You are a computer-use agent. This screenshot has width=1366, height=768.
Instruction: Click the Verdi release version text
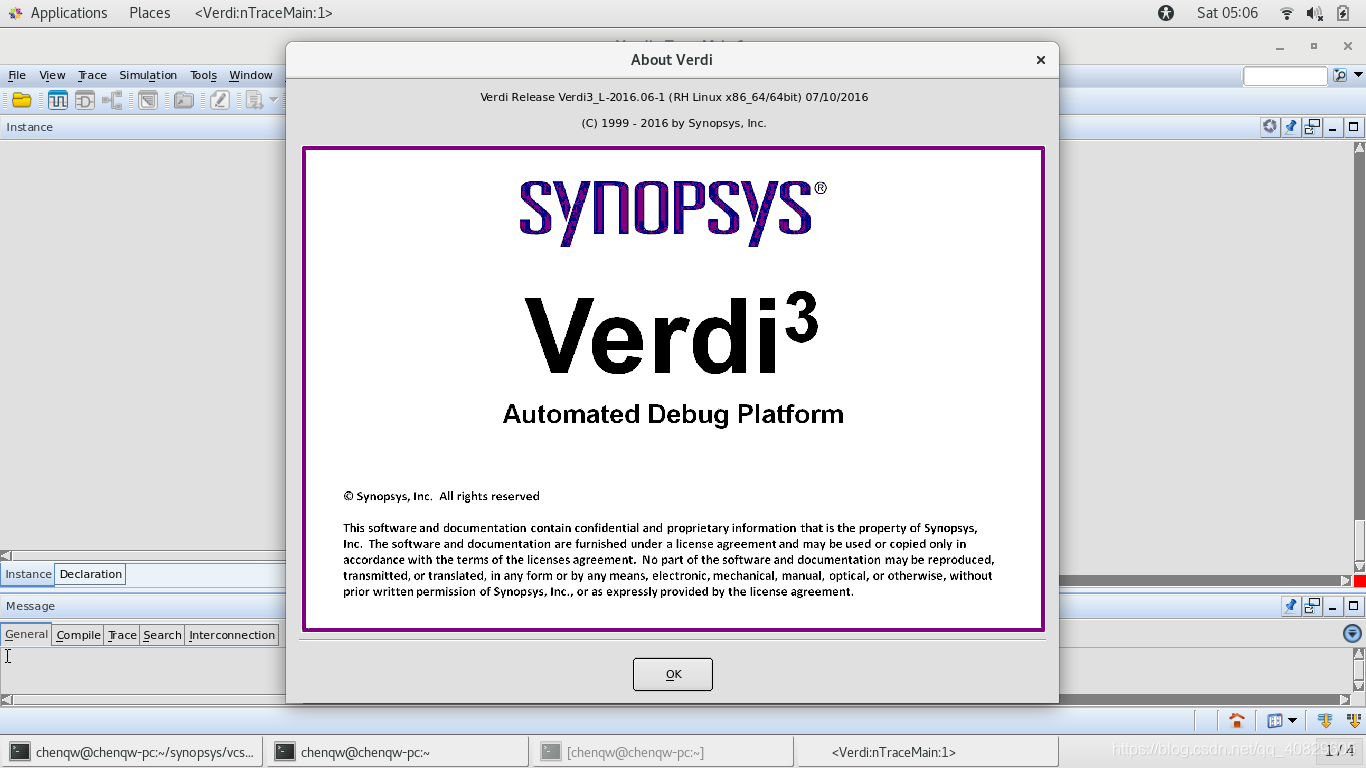click(x=674, y=97)
